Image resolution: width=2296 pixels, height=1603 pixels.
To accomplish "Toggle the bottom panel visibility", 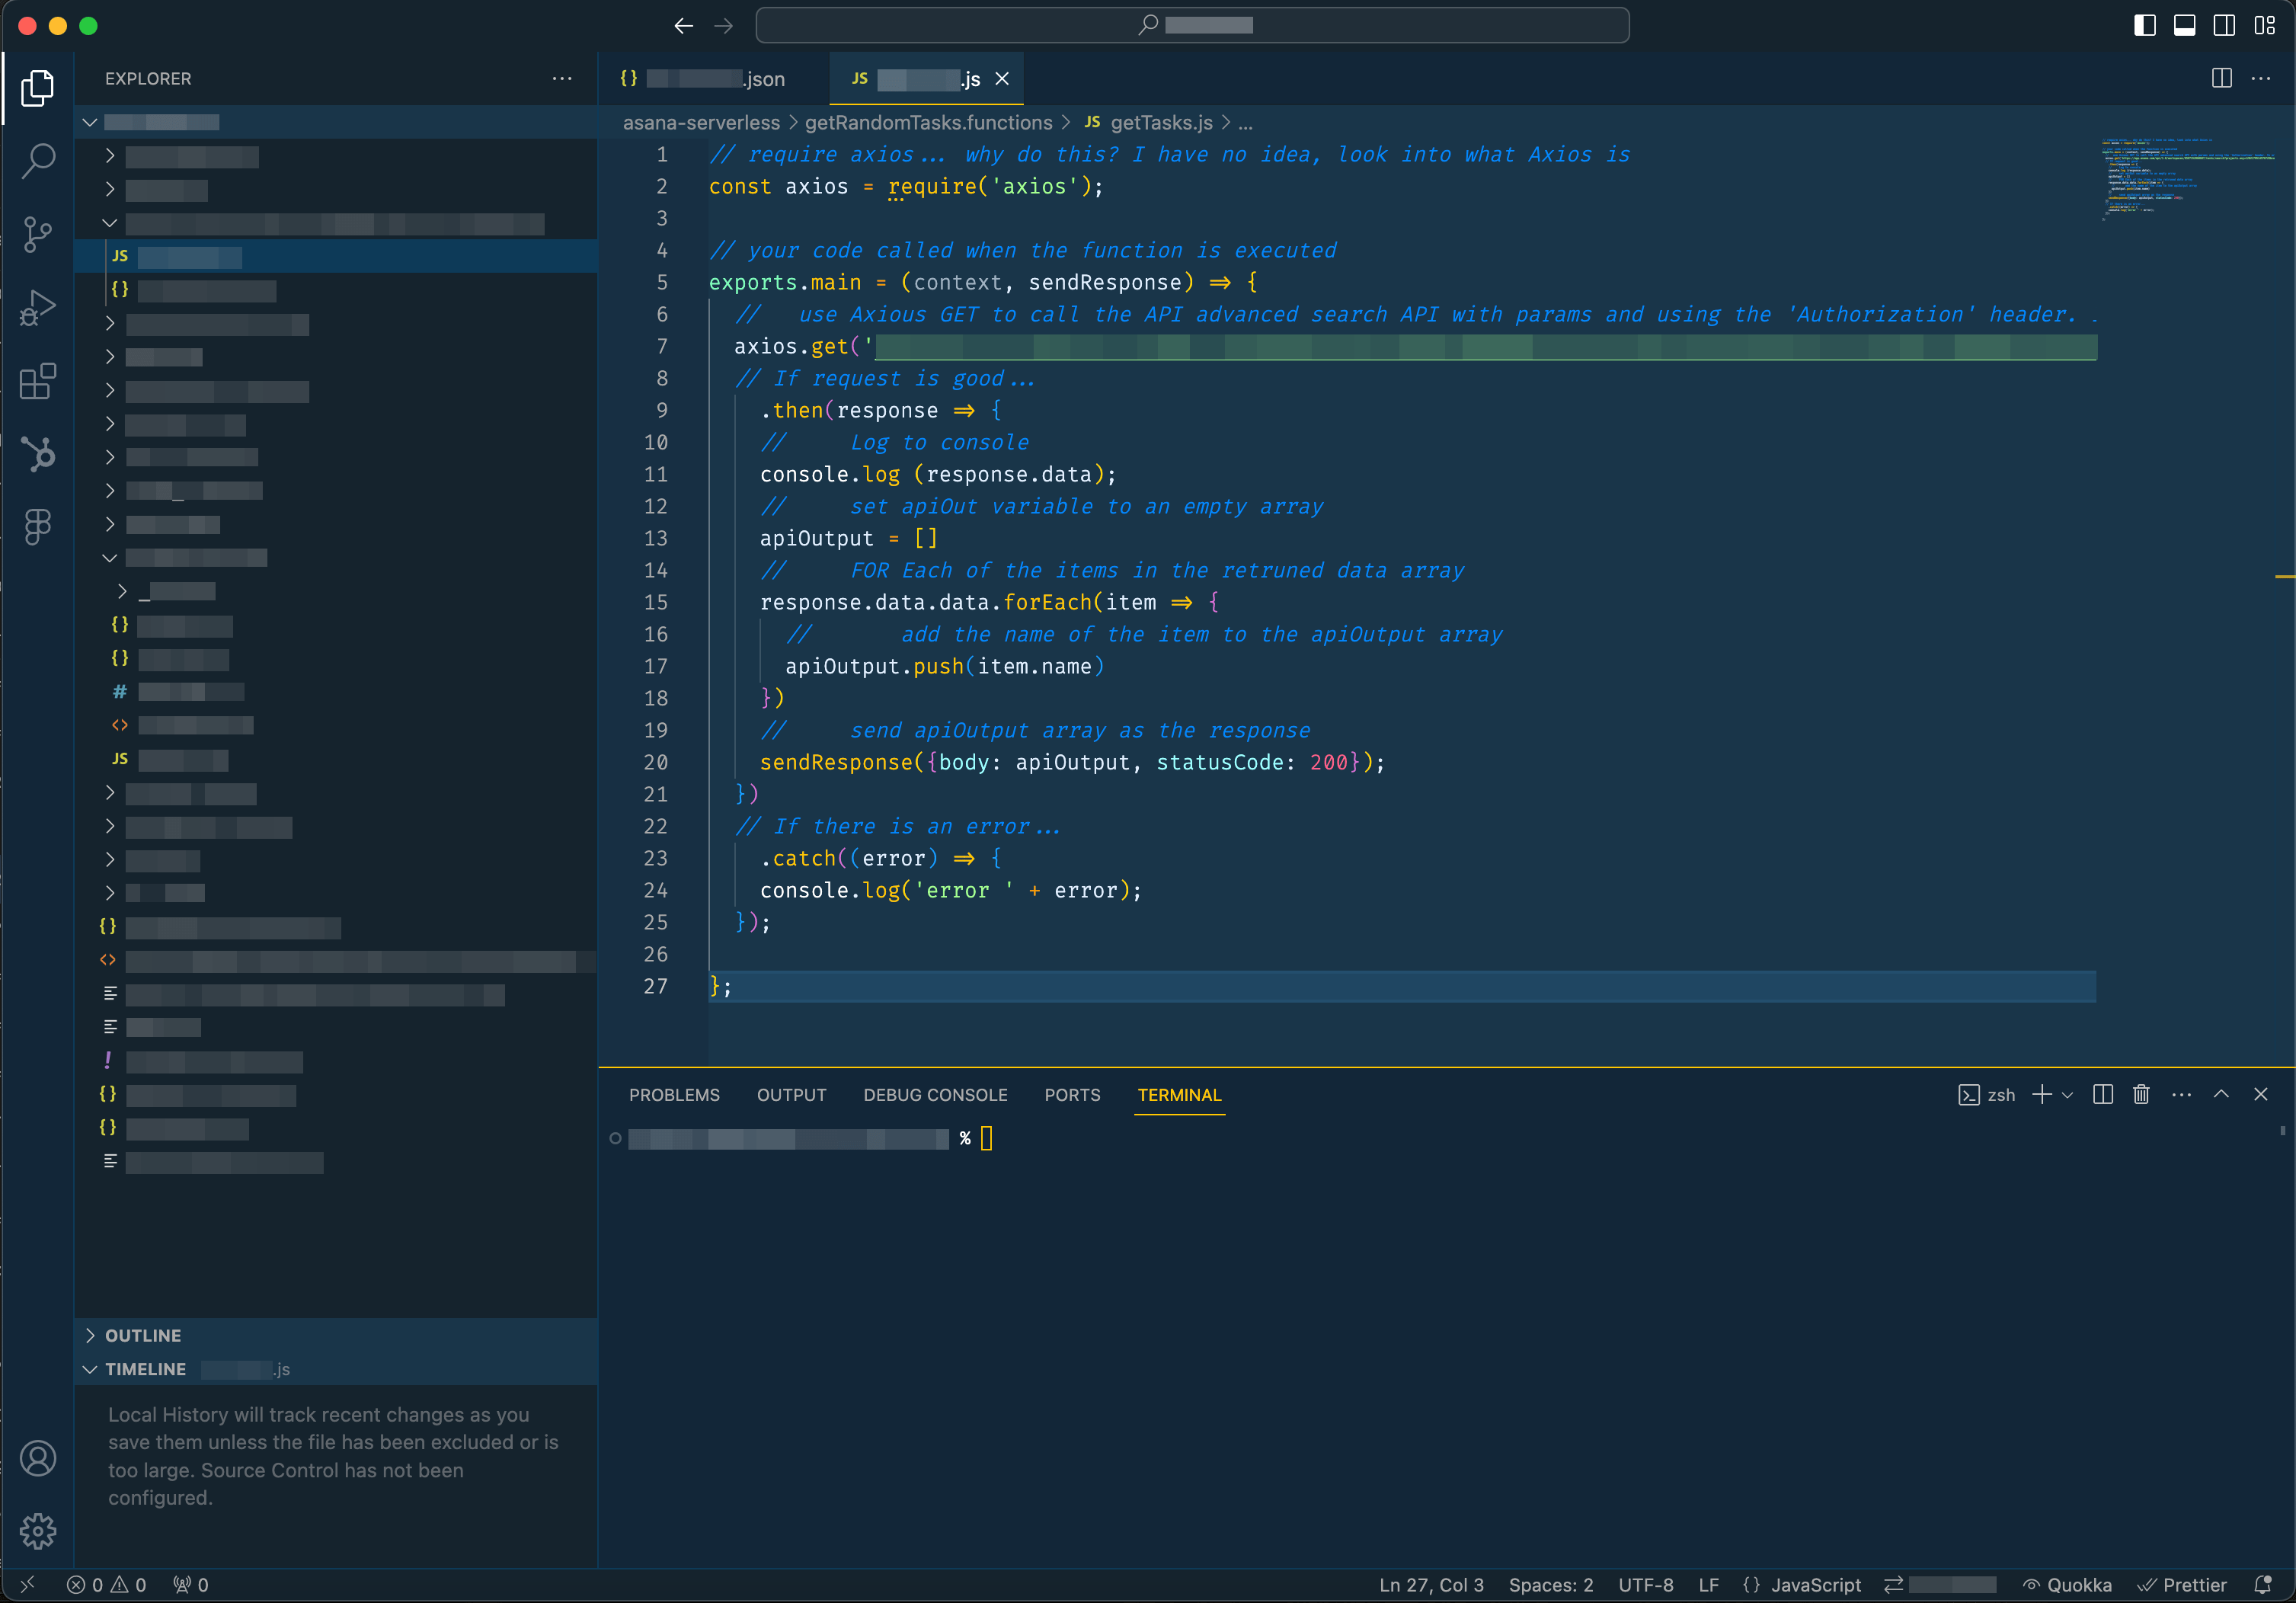I will tap(2184, 25).
